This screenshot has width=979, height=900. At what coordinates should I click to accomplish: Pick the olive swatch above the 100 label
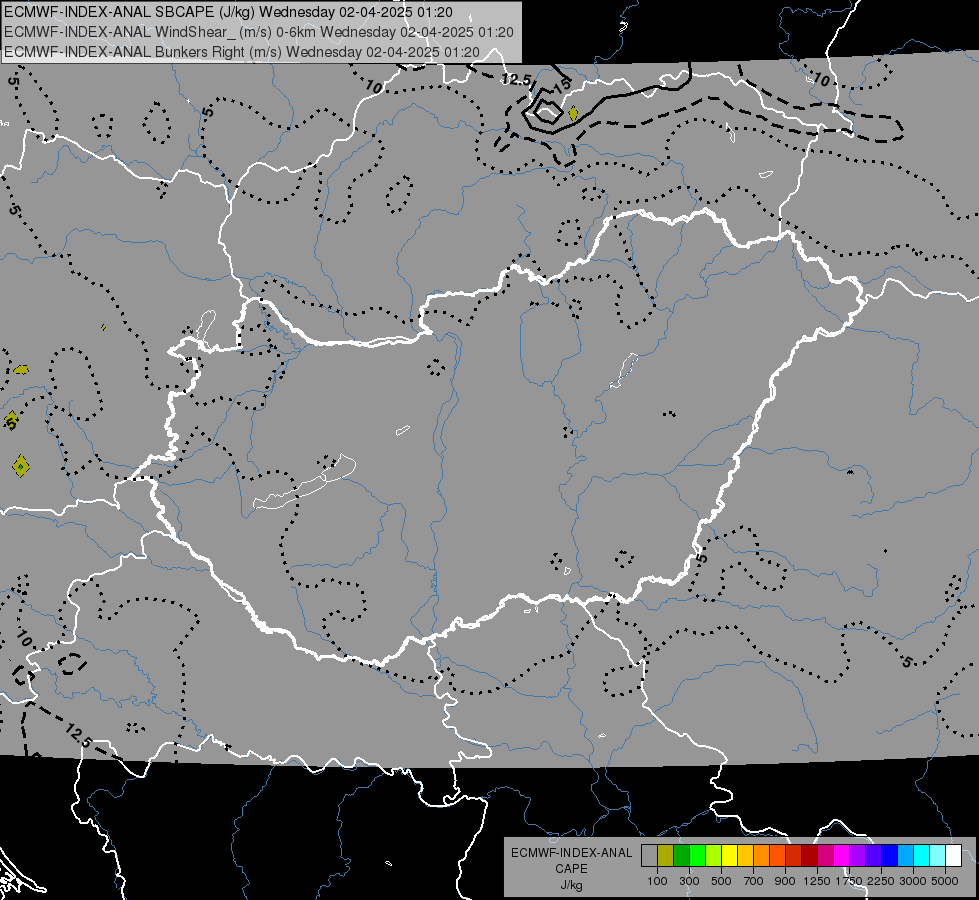tap(665, 856)
